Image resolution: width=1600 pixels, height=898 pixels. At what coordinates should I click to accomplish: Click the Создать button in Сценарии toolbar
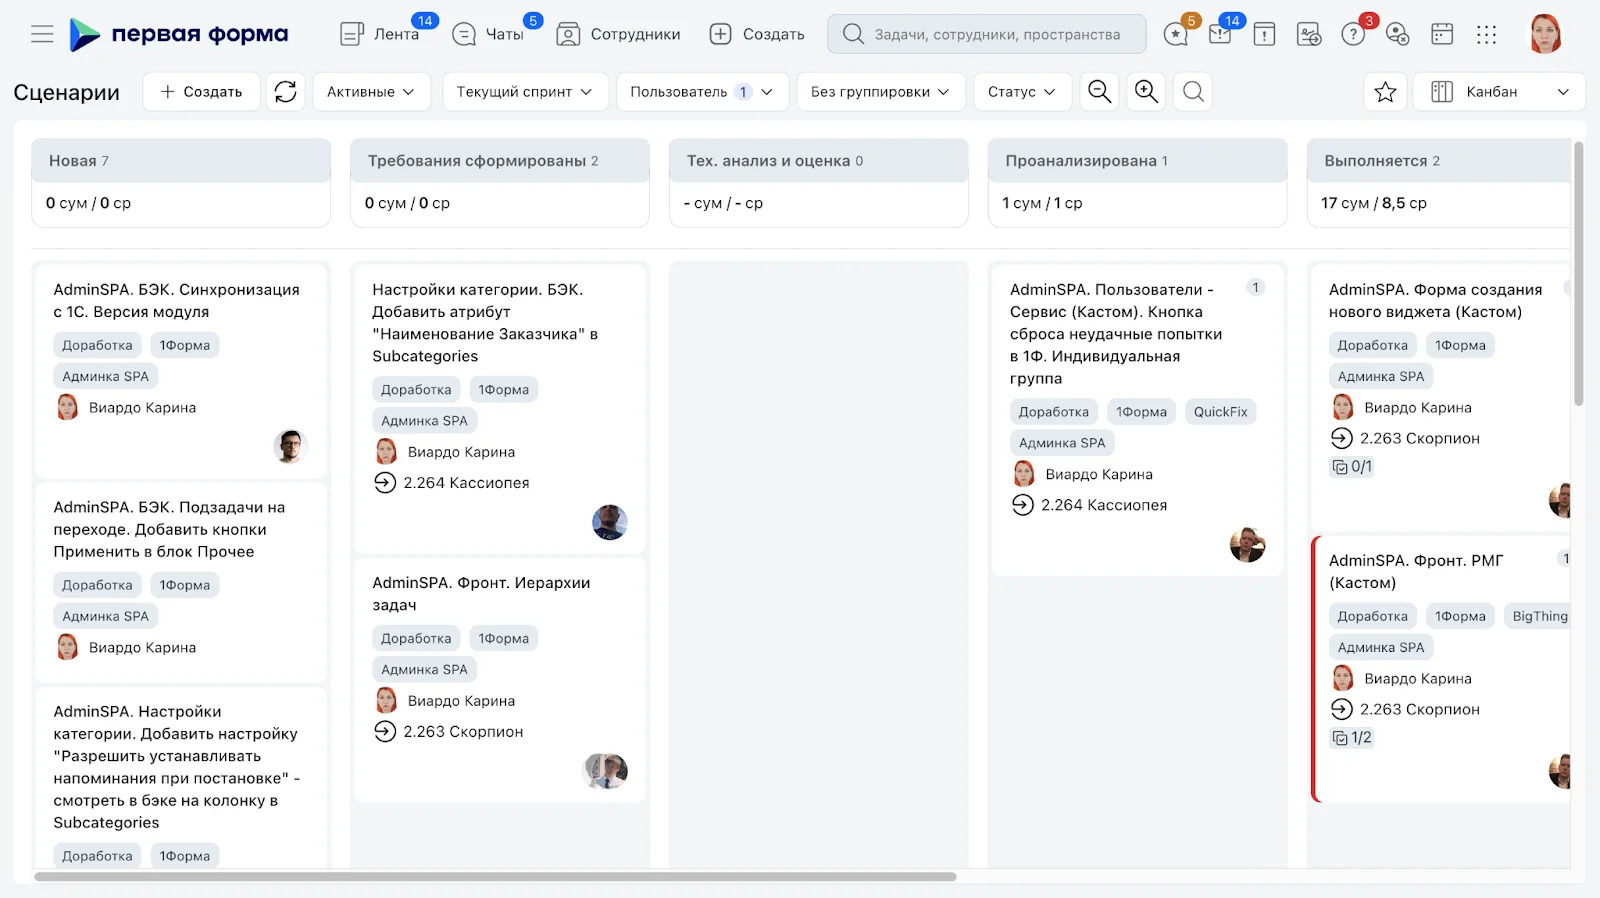(x=202, y=92)
